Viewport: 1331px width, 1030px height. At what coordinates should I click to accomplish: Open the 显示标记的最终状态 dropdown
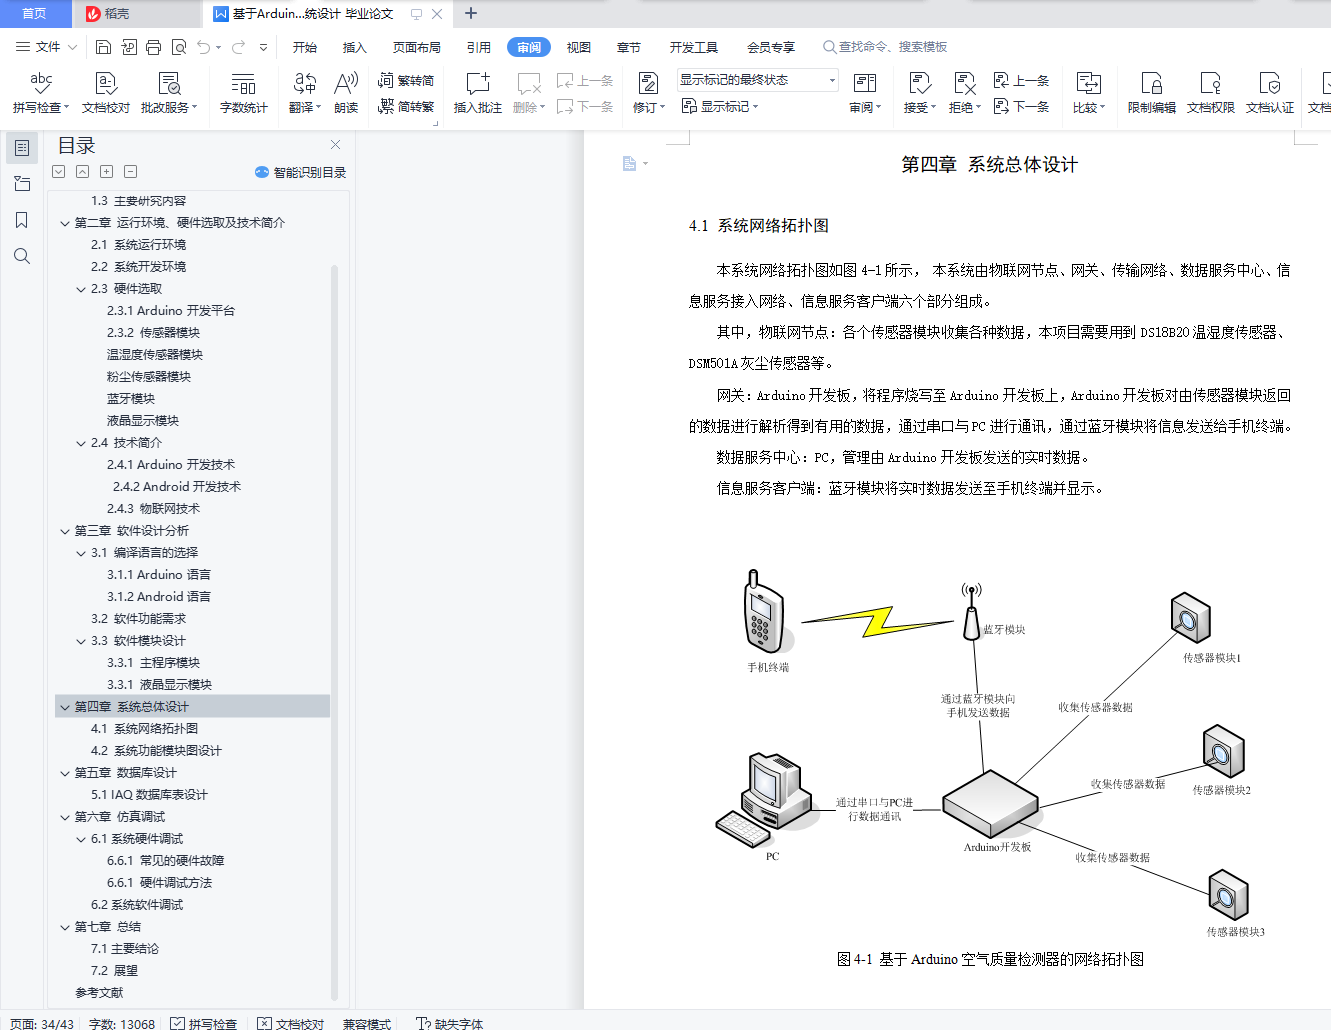757,80
